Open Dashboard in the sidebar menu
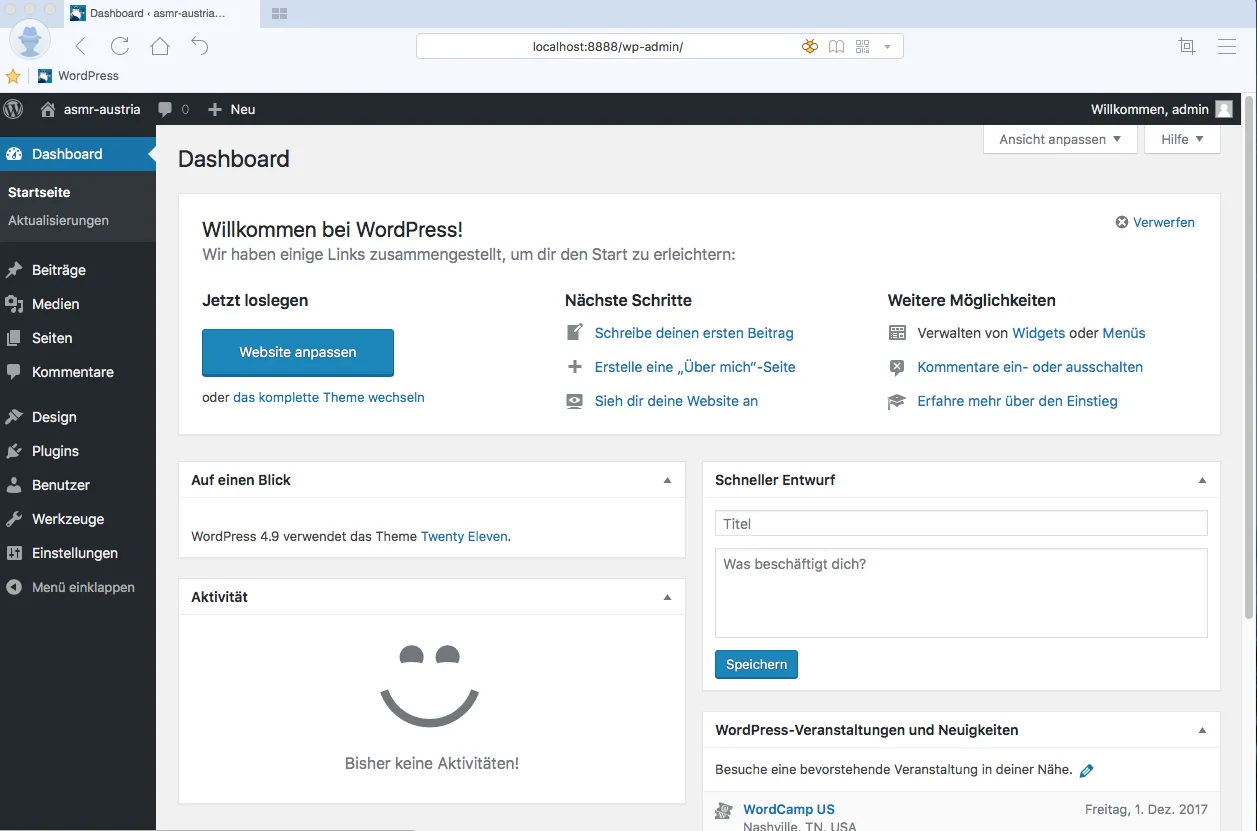The image size is (1257, 831). pos(77,154)
